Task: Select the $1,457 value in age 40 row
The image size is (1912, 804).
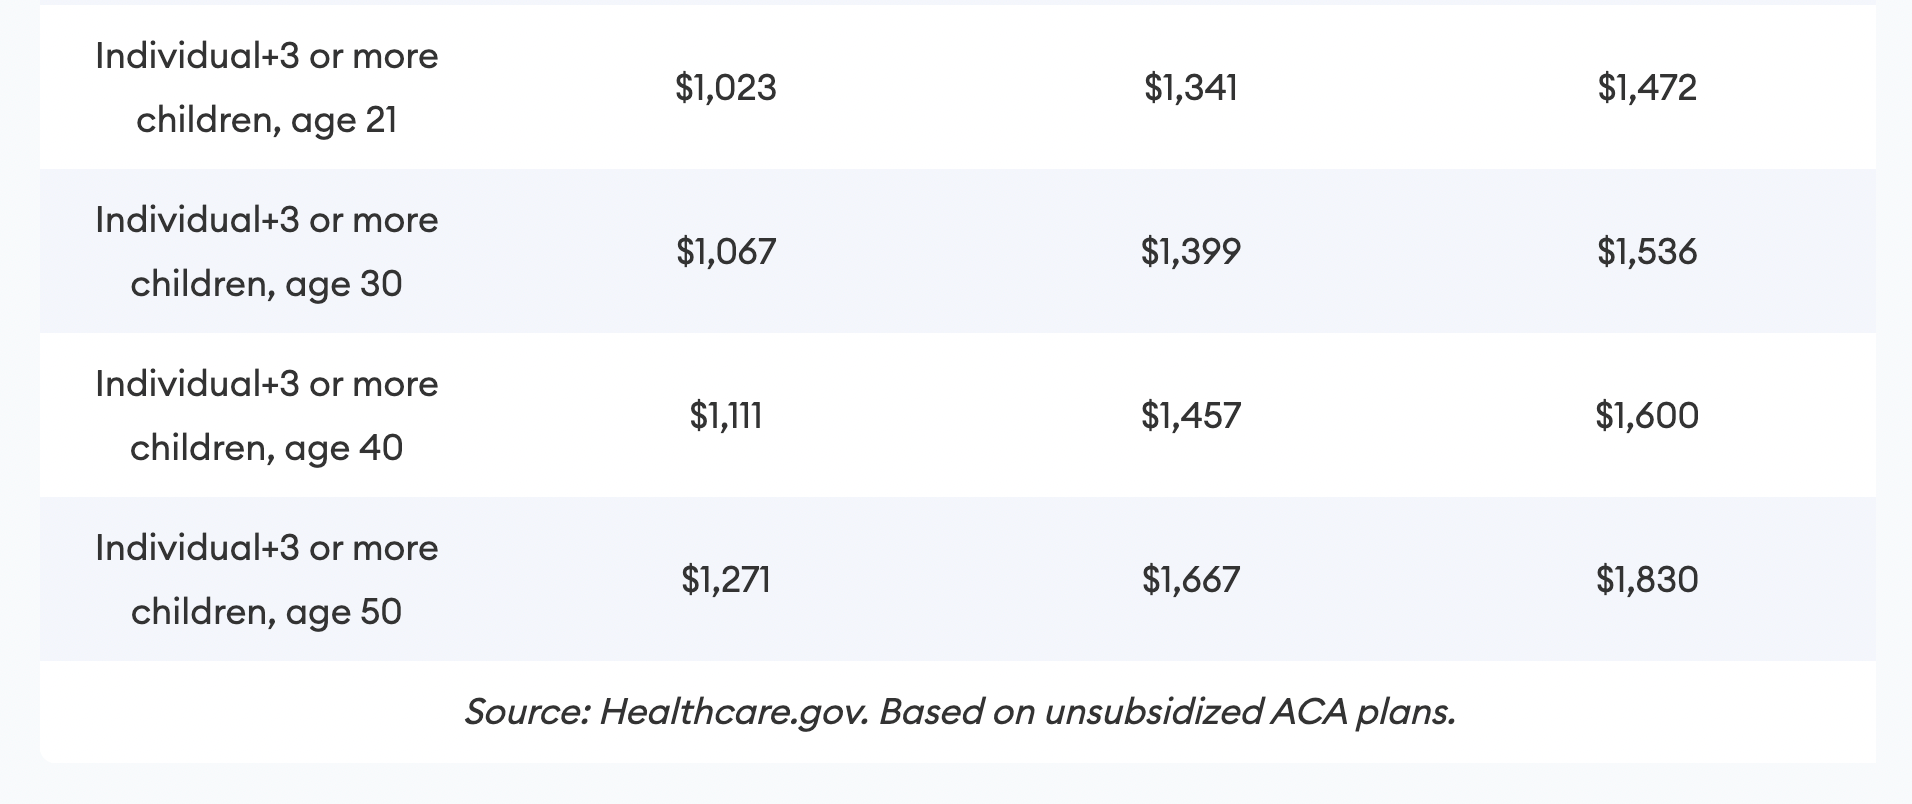Action: click(x=1191, y=415)
